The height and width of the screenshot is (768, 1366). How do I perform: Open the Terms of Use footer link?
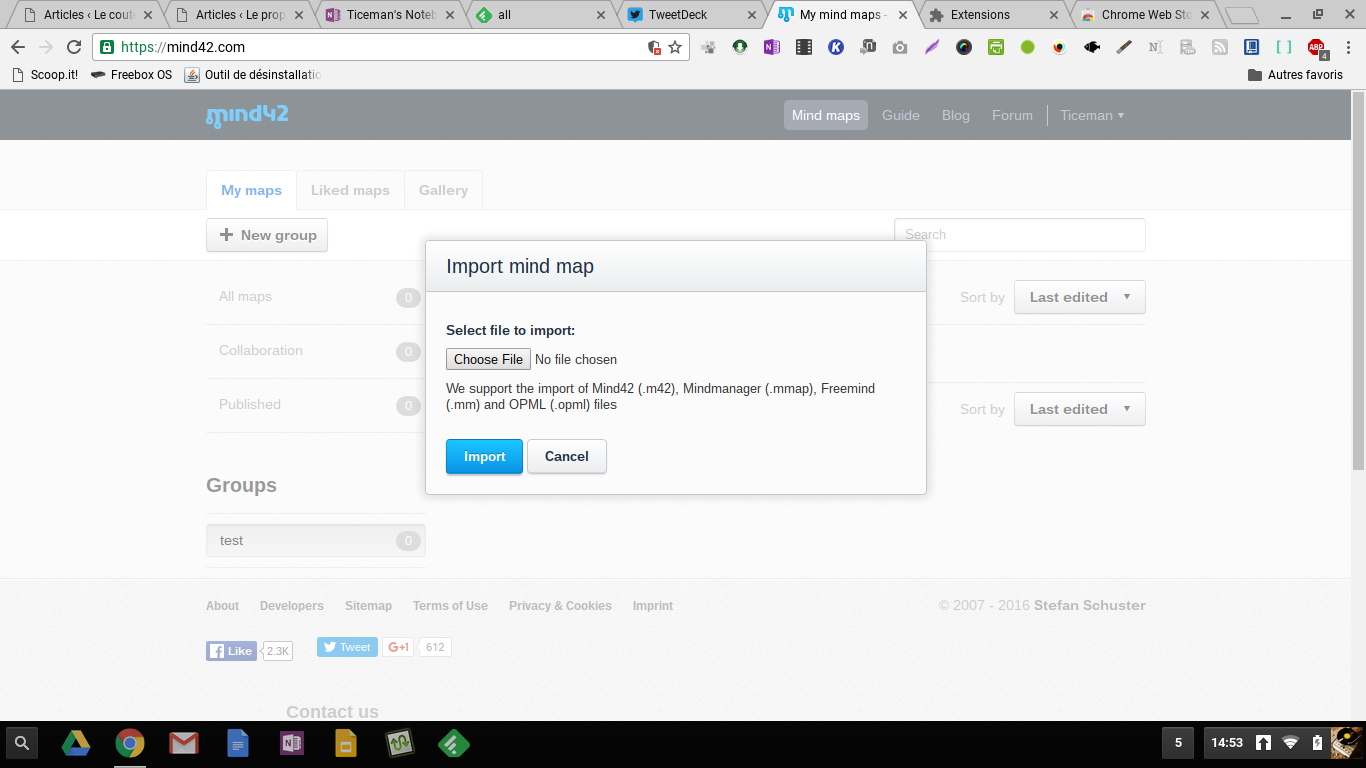coord(450,606)
